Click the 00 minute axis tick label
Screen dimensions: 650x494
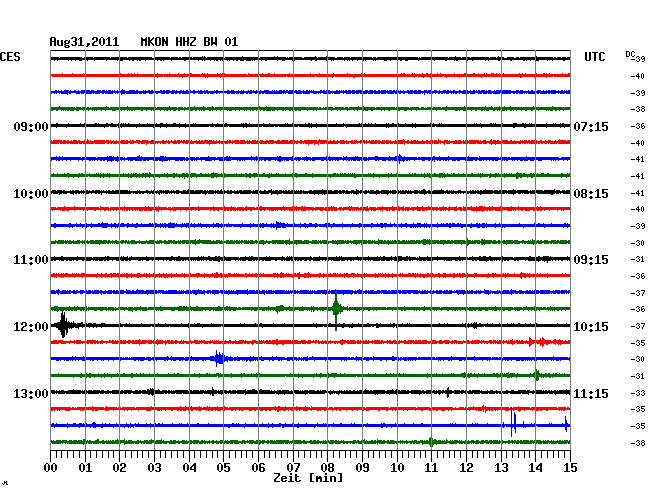51,467
